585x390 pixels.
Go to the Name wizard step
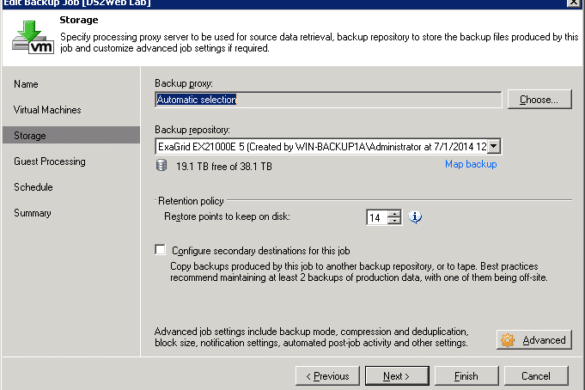26,84
